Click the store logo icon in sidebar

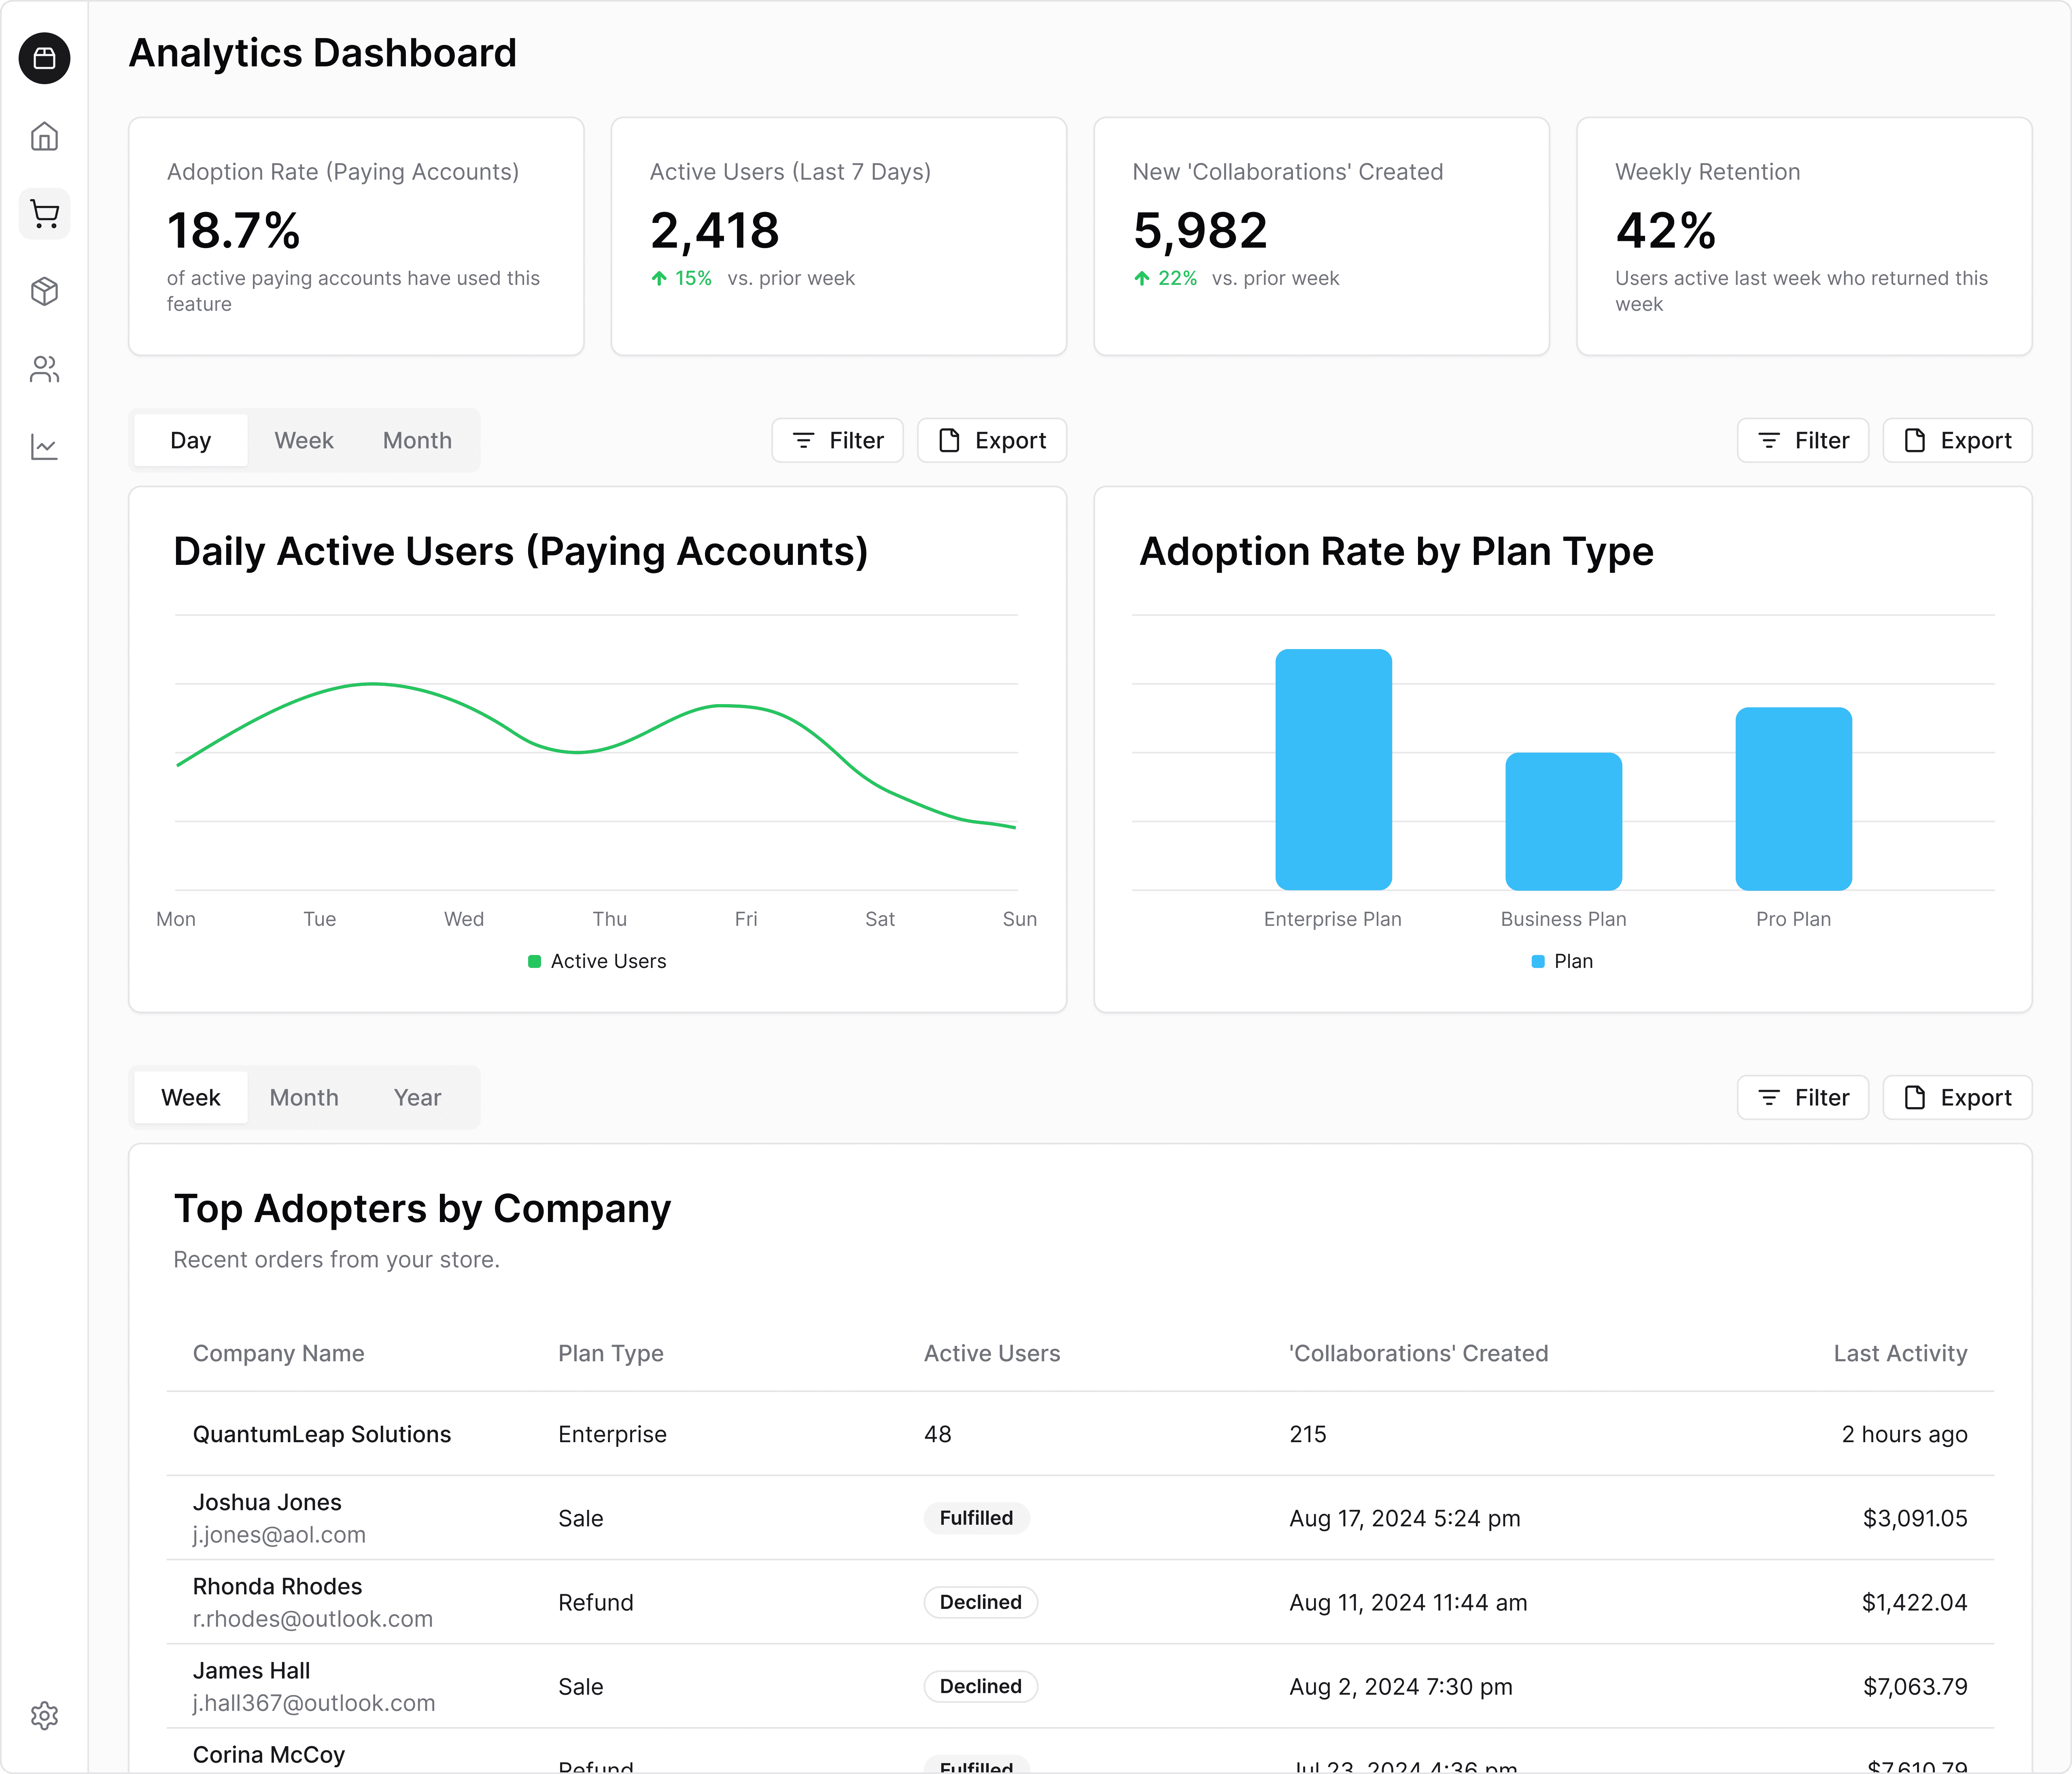click(x=44, y=58)
